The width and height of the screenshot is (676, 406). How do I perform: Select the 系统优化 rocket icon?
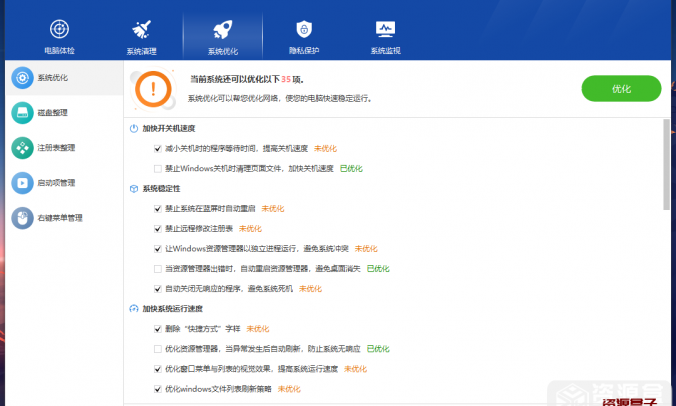tap(223, 29)
